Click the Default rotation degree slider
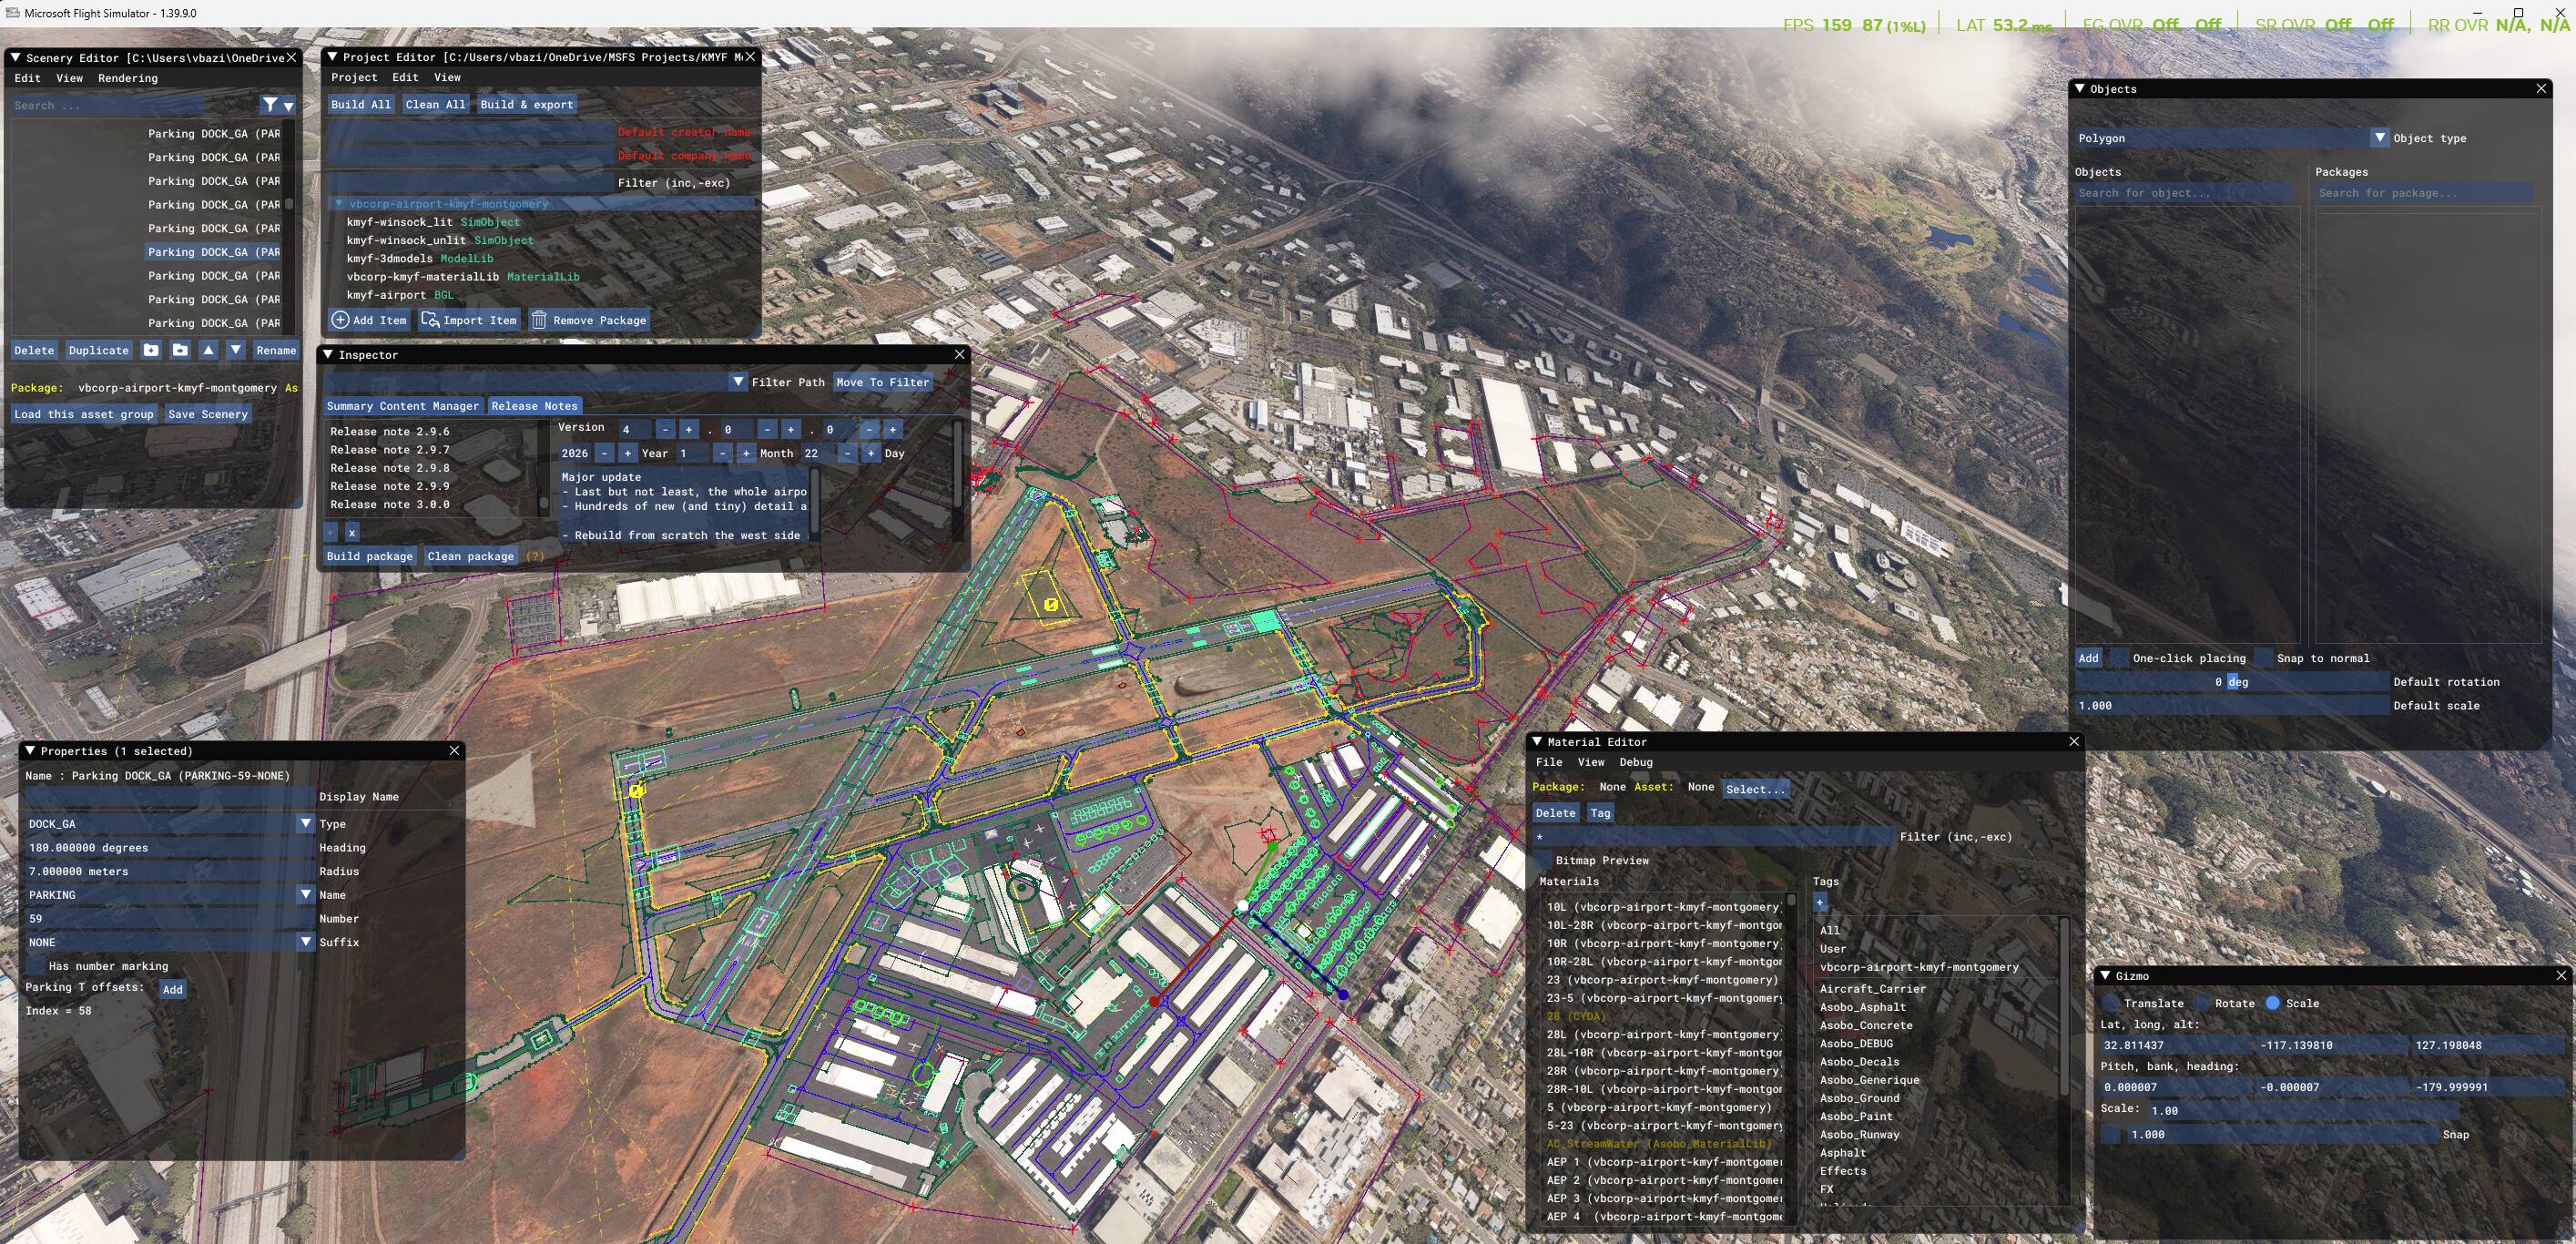 pyautogui.click(x=2231, y=682)
